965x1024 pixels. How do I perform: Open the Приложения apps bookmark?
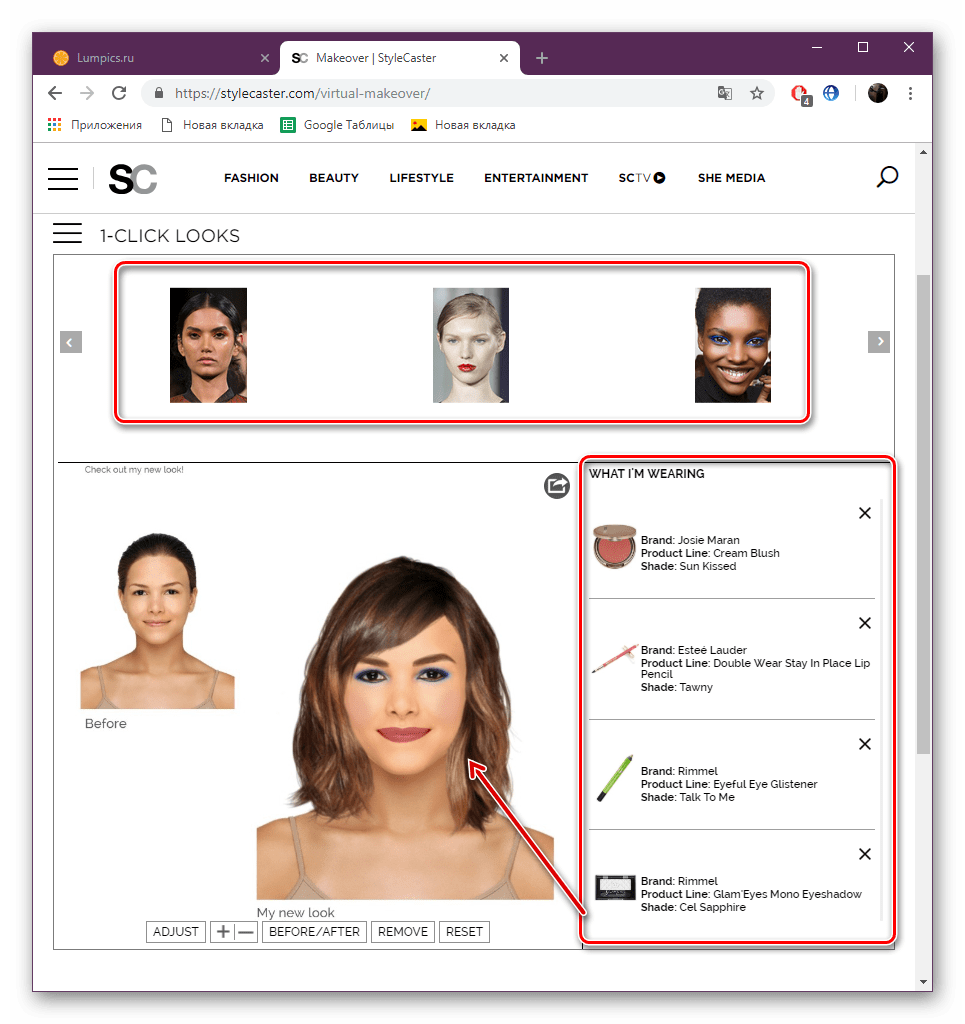[x=95, y=125]
